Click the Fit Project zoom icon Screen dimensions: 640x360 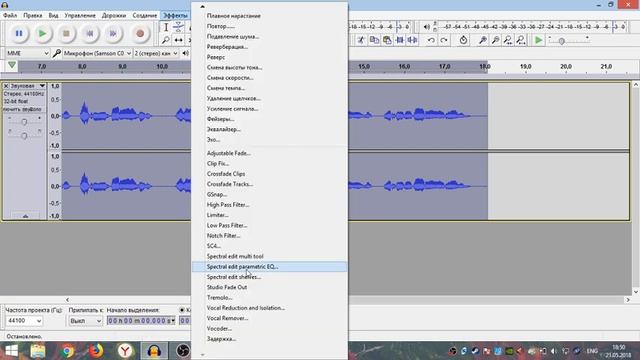coord(521,40)
